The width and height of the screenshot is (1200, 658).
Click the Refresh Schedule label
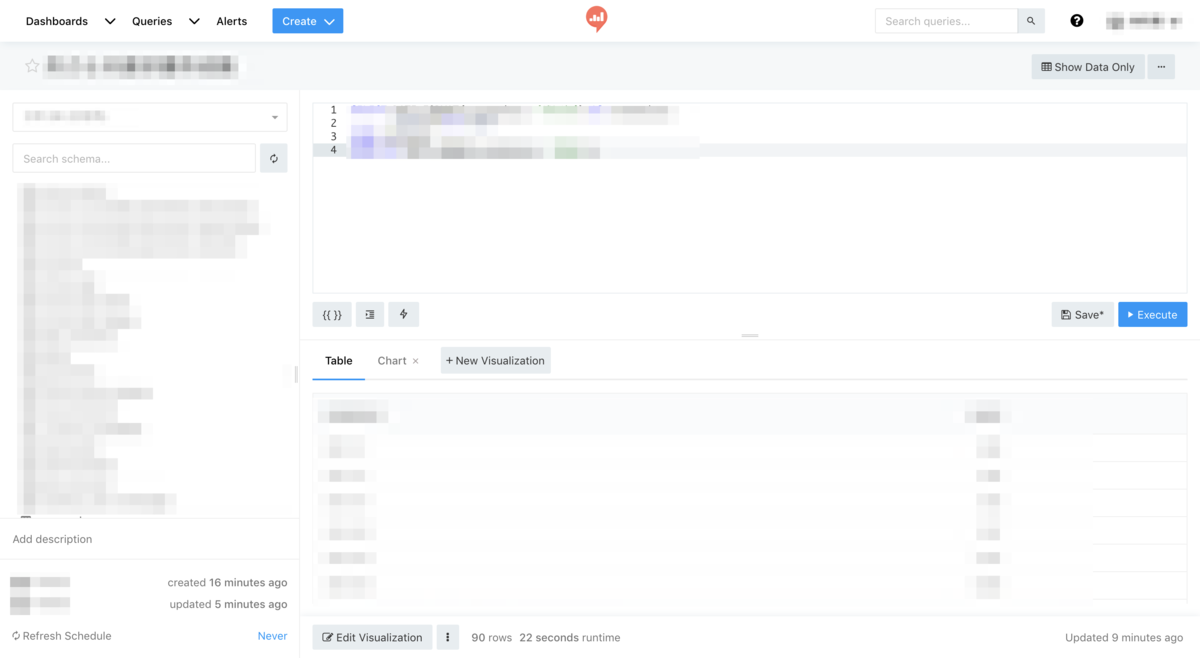pyautogui.click(x=62, y=636)
